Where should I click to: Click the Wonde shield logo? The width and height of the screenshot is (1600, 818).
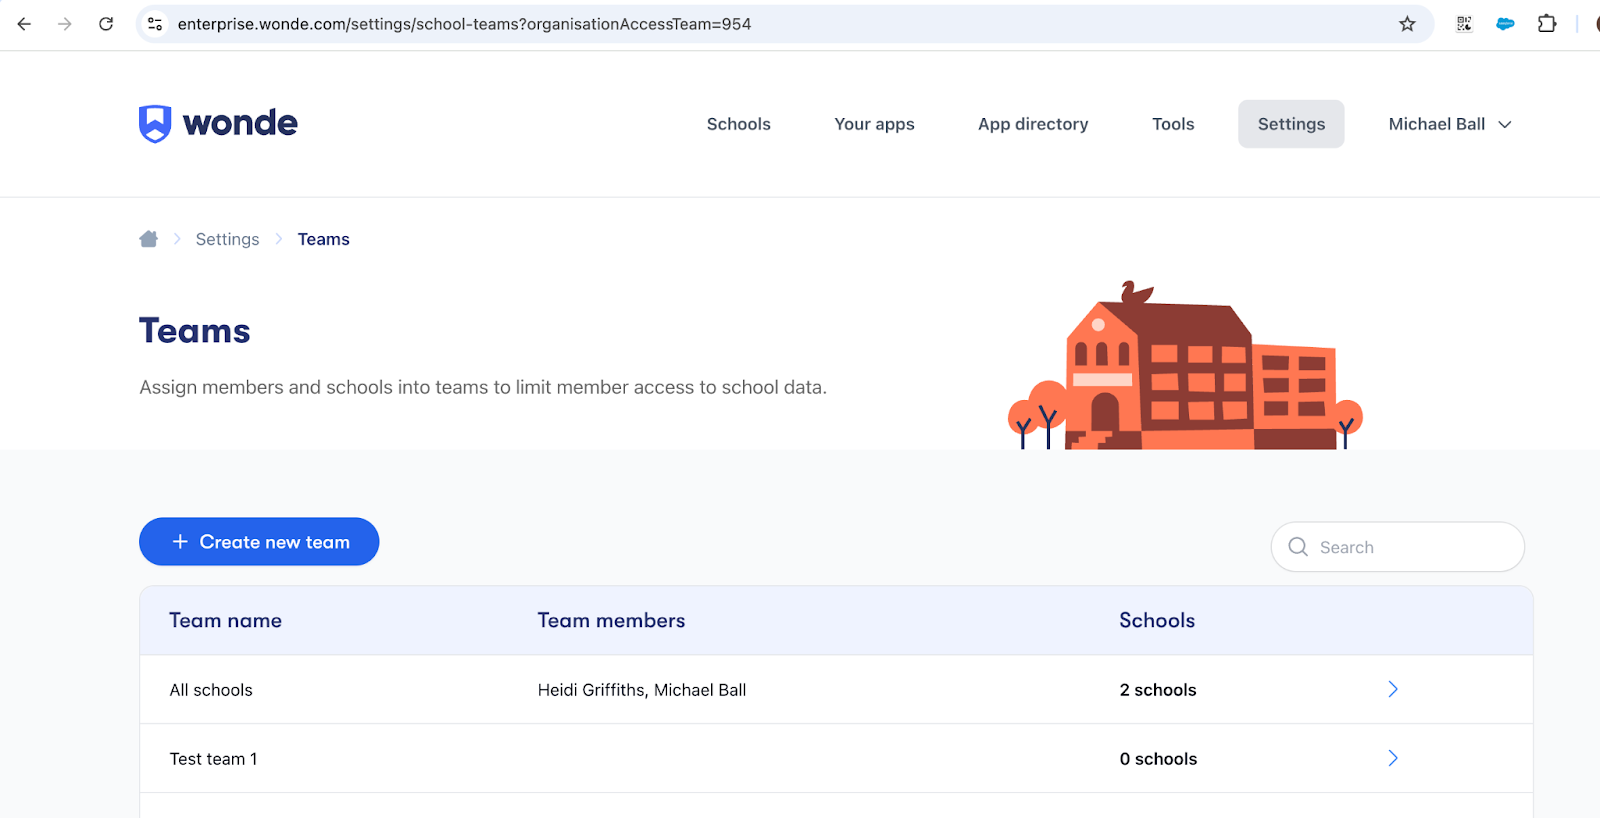155,124
